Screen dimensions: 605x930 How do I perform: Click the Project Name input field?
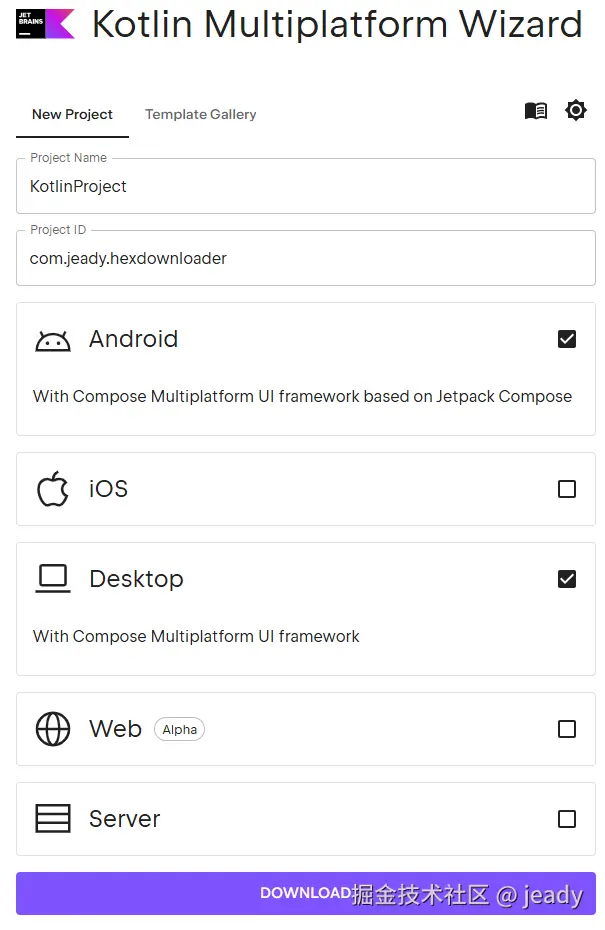(305, 187)
